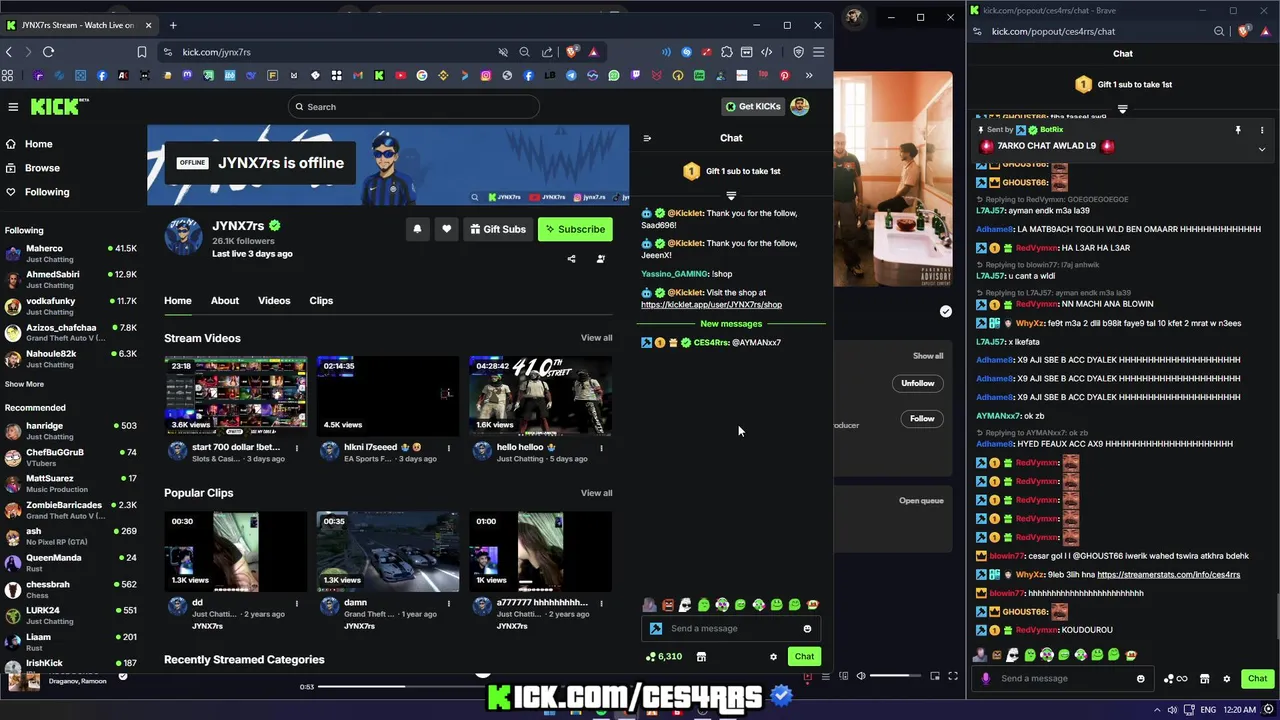The image size is (1280, 720).
Task: Open Windows system tray volume icon
Action: tap(1172, 709)
